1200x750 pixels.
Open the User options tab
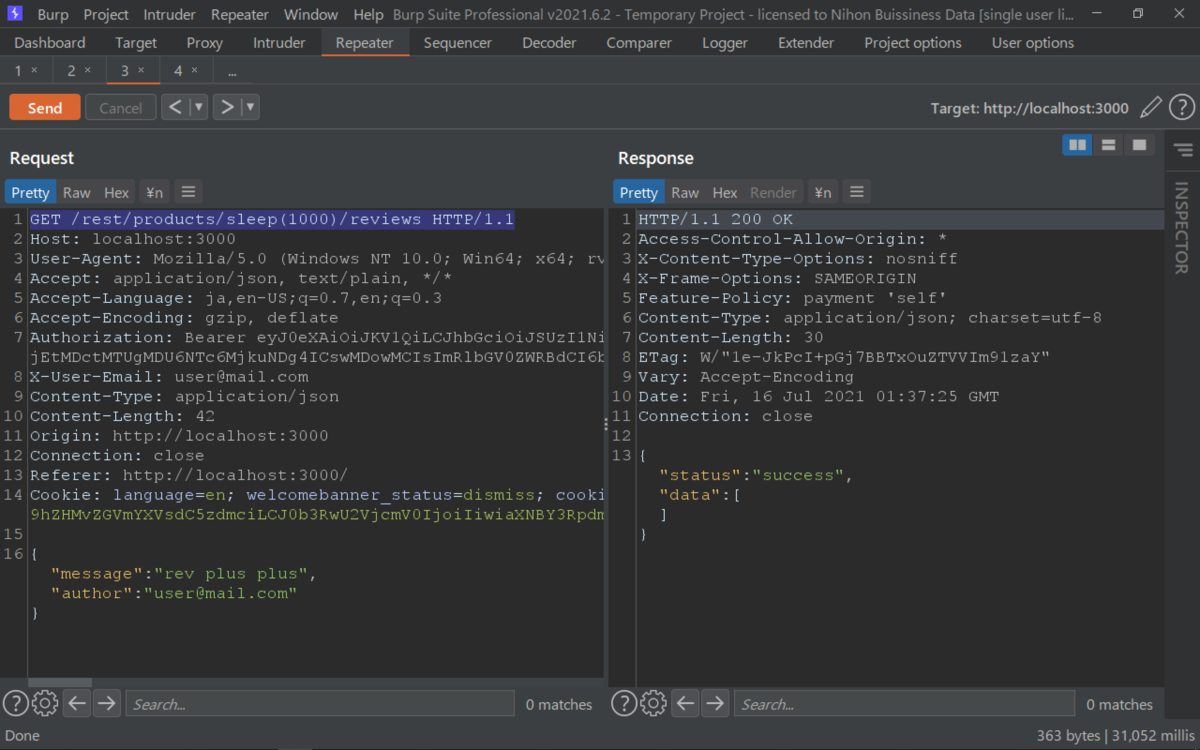click(1033, 43)
